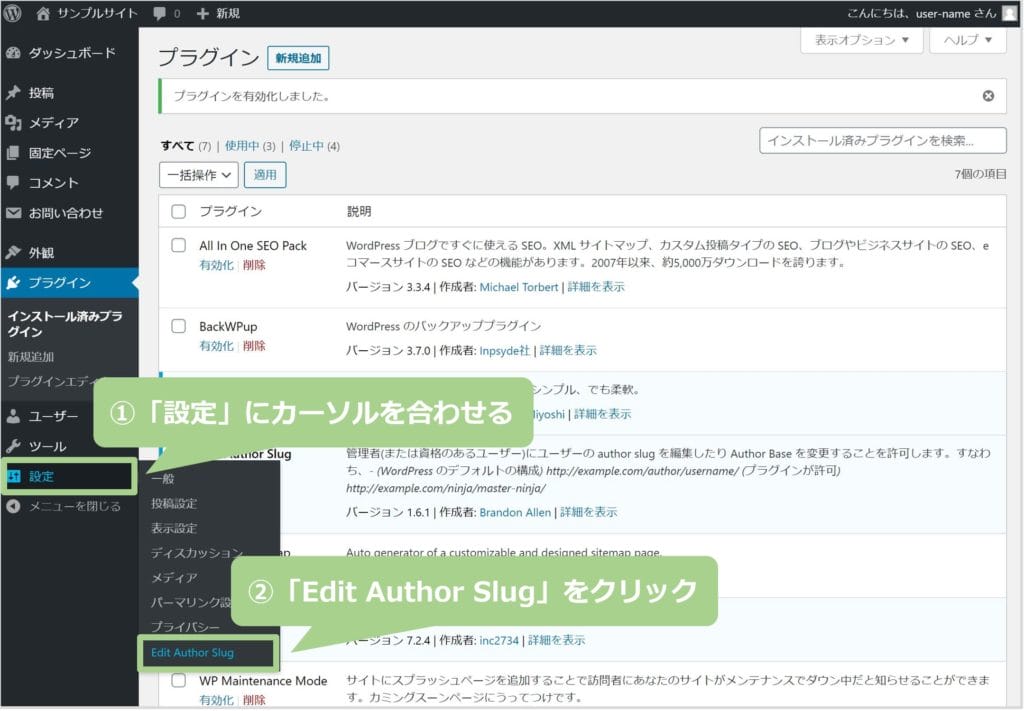Click the メディア sidebar icon
The width and height of the screenshot is (1024, 711).
pos(14,123)
